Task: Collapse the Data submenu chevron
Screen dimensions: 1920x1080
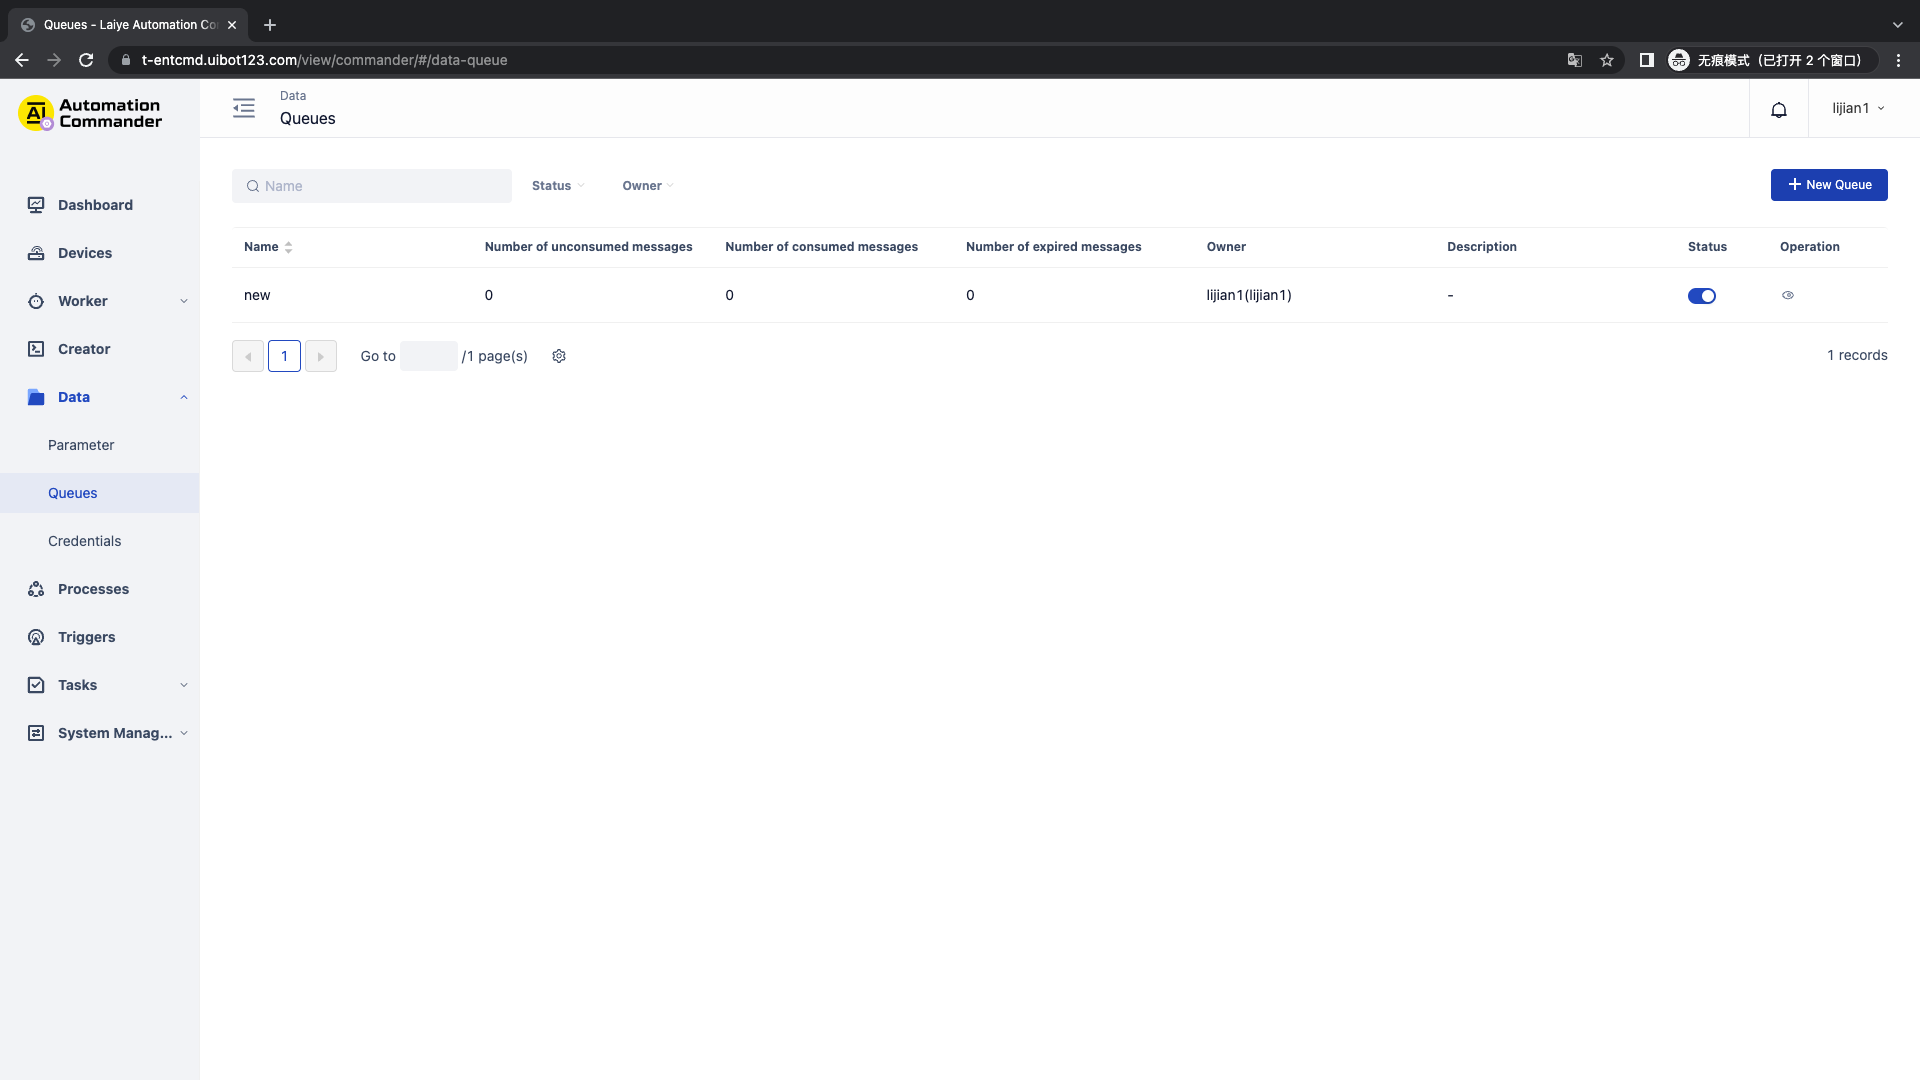Action: point(184,397)
